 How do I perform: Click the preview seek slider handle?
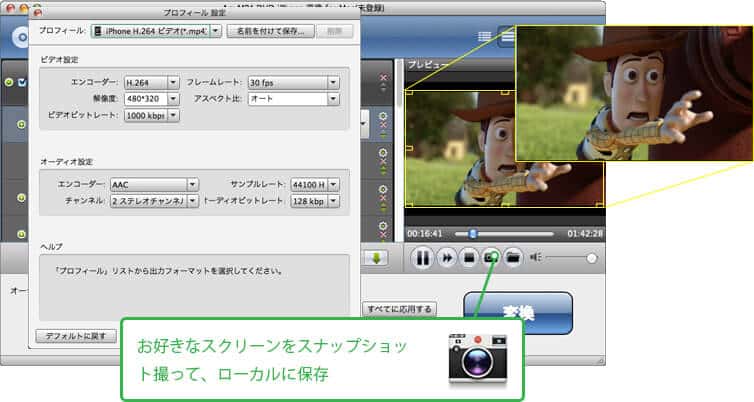(473, 234)
